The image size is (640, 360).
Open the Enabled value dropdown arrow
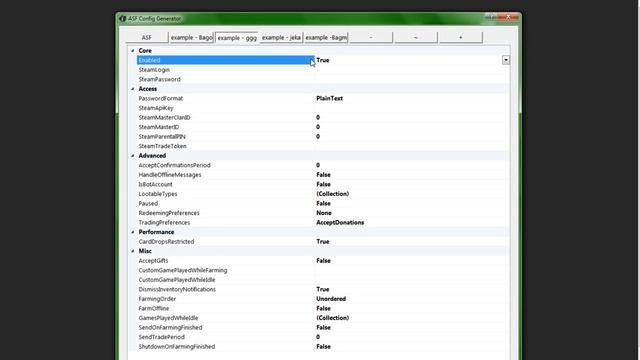click(x=506, y=60)
